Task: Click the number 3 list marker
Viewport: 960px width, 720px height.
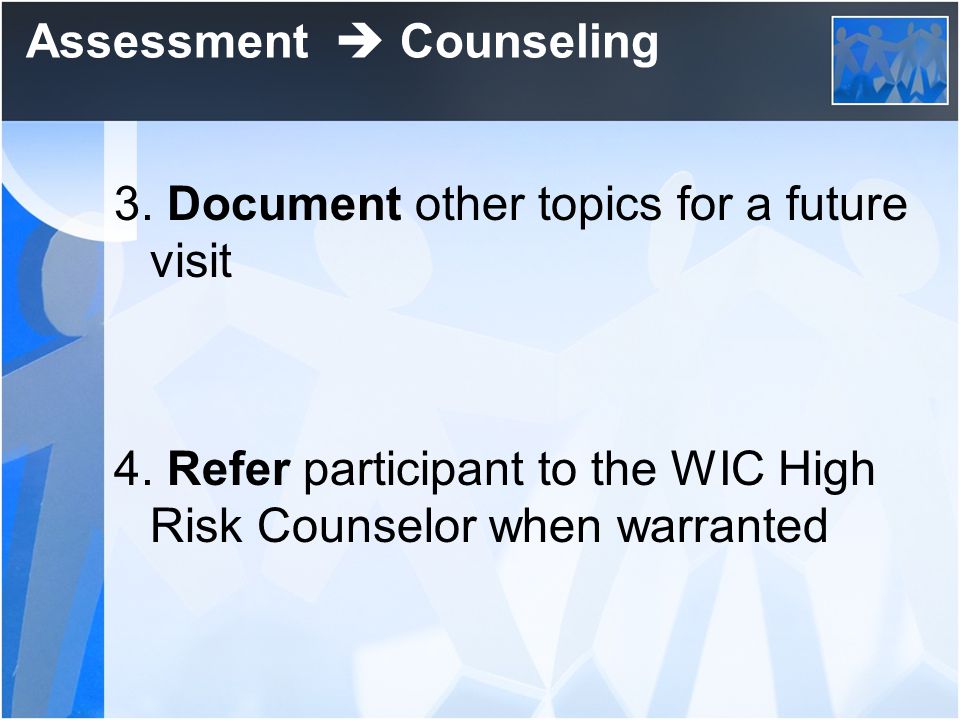Action: pos(133,204)
